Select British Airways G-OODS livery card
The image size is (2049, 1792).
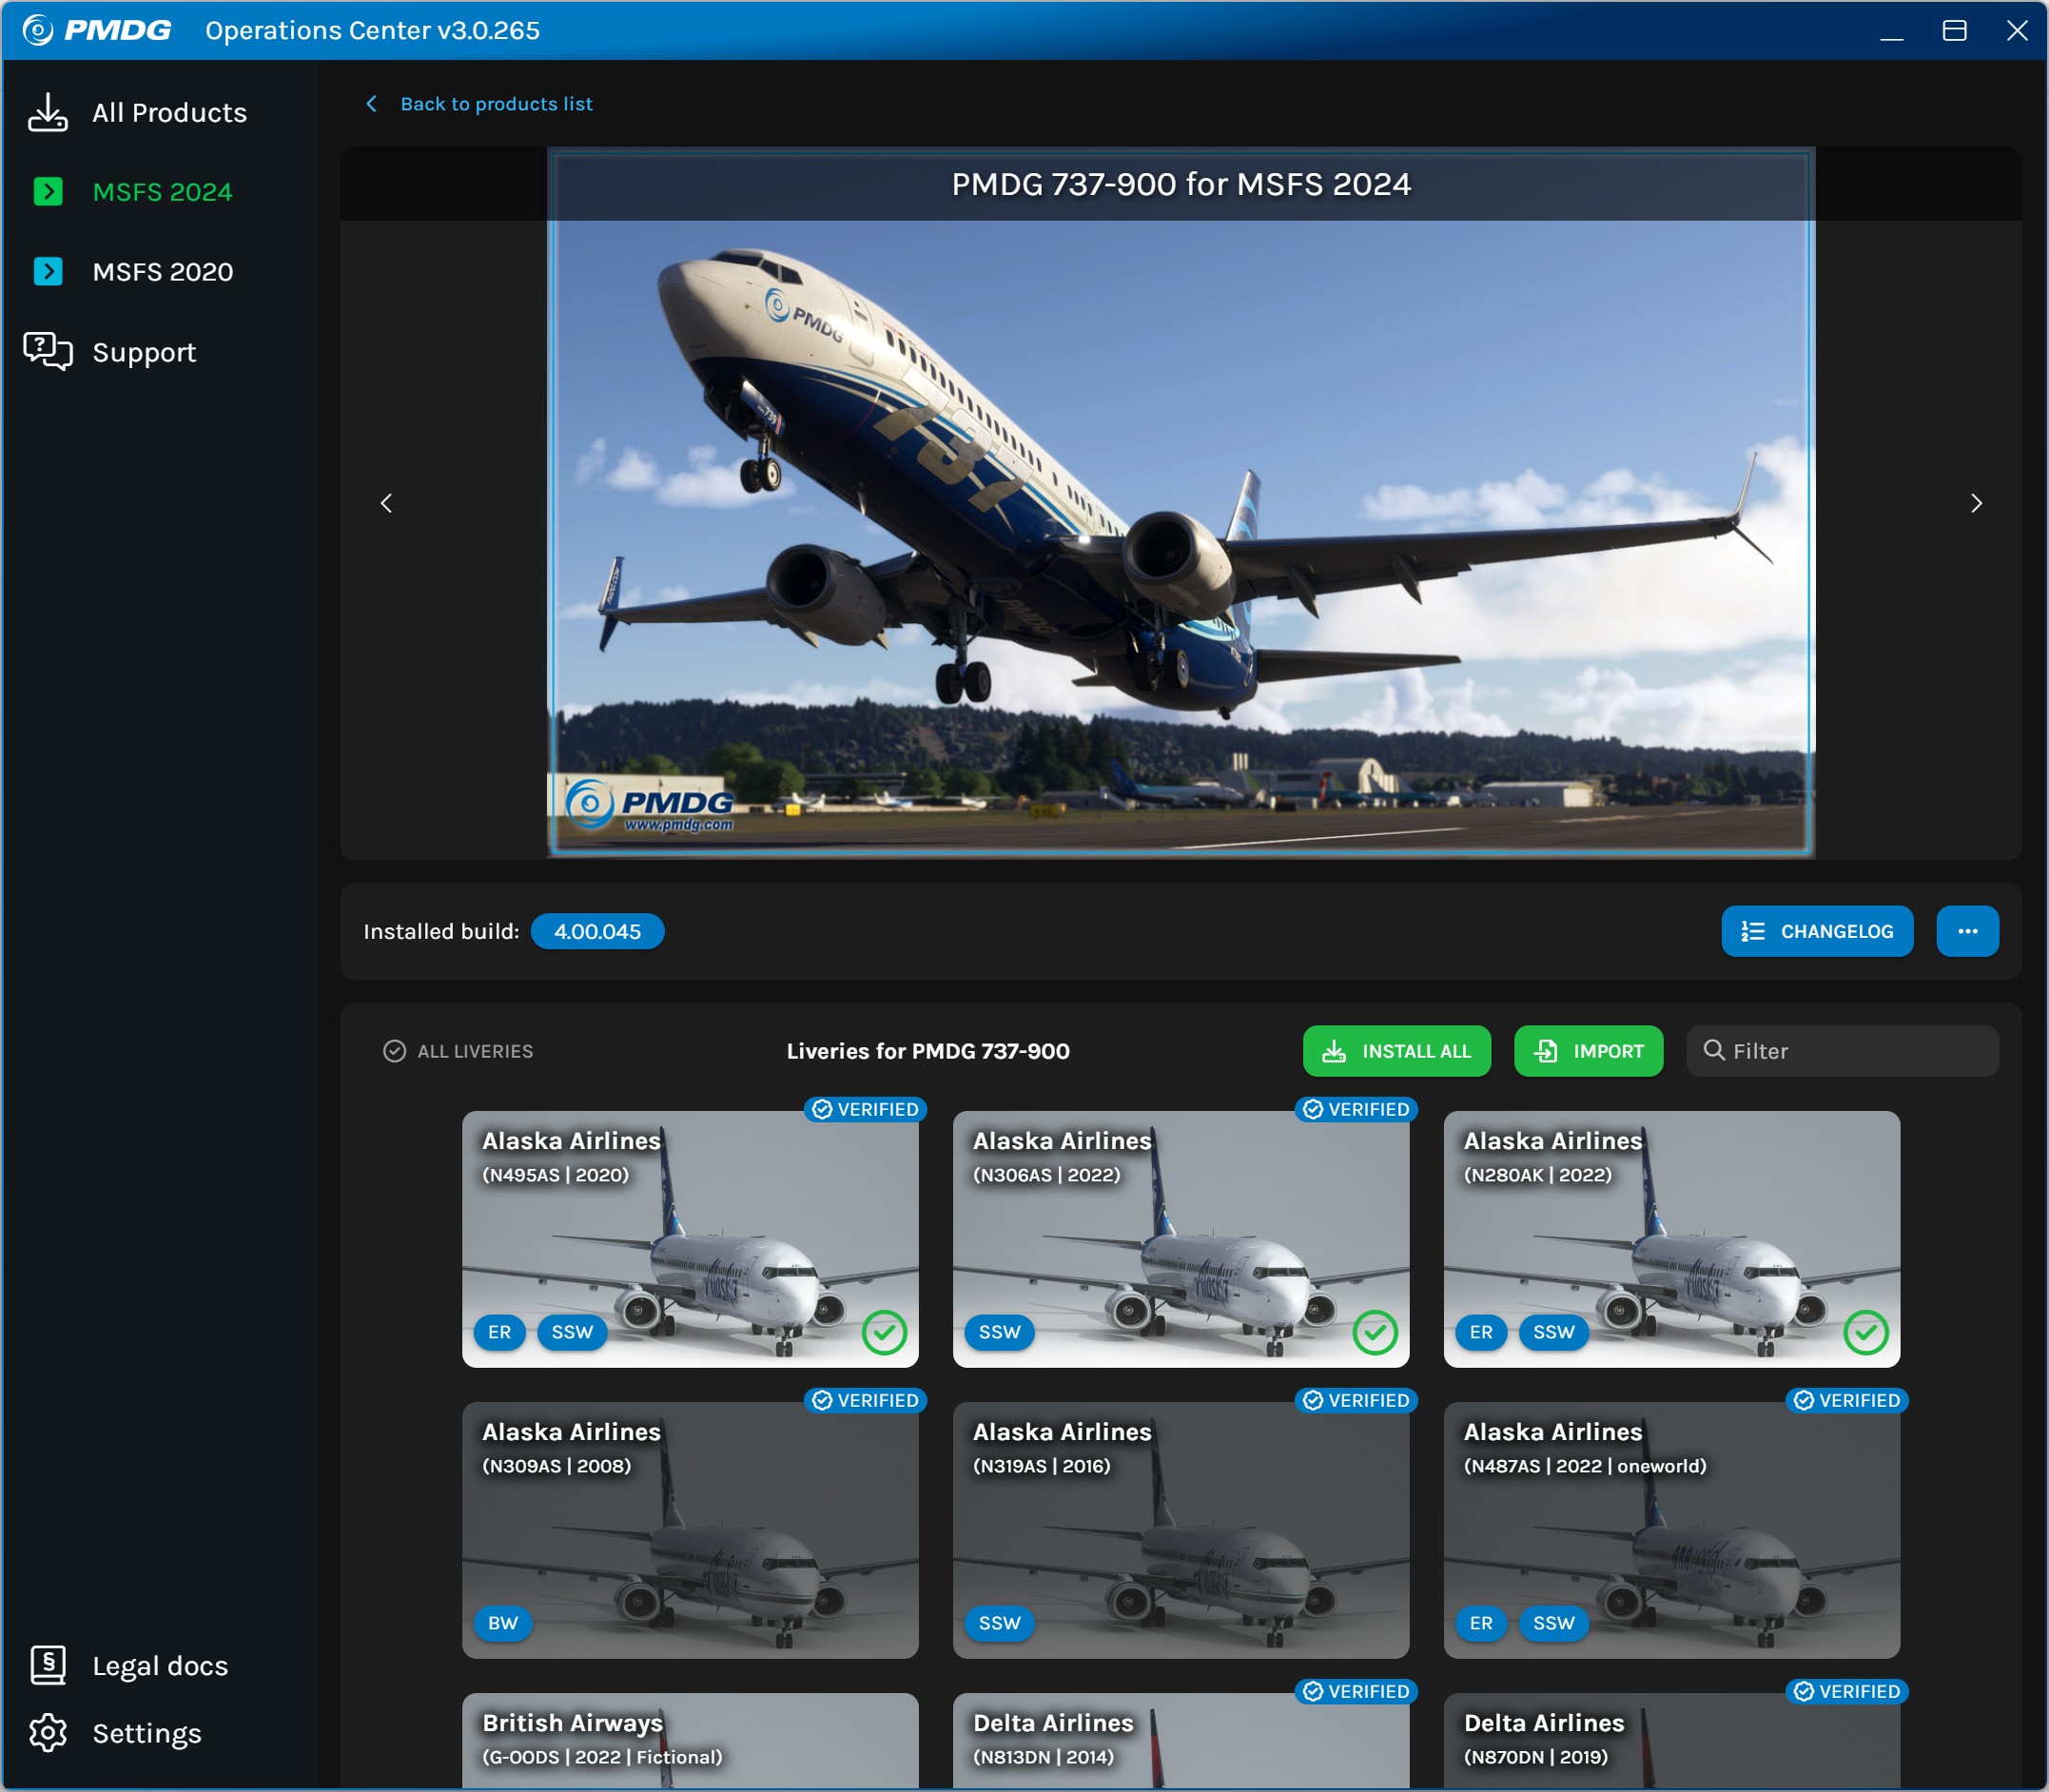pyautogui.click(x=690, y=1741)
